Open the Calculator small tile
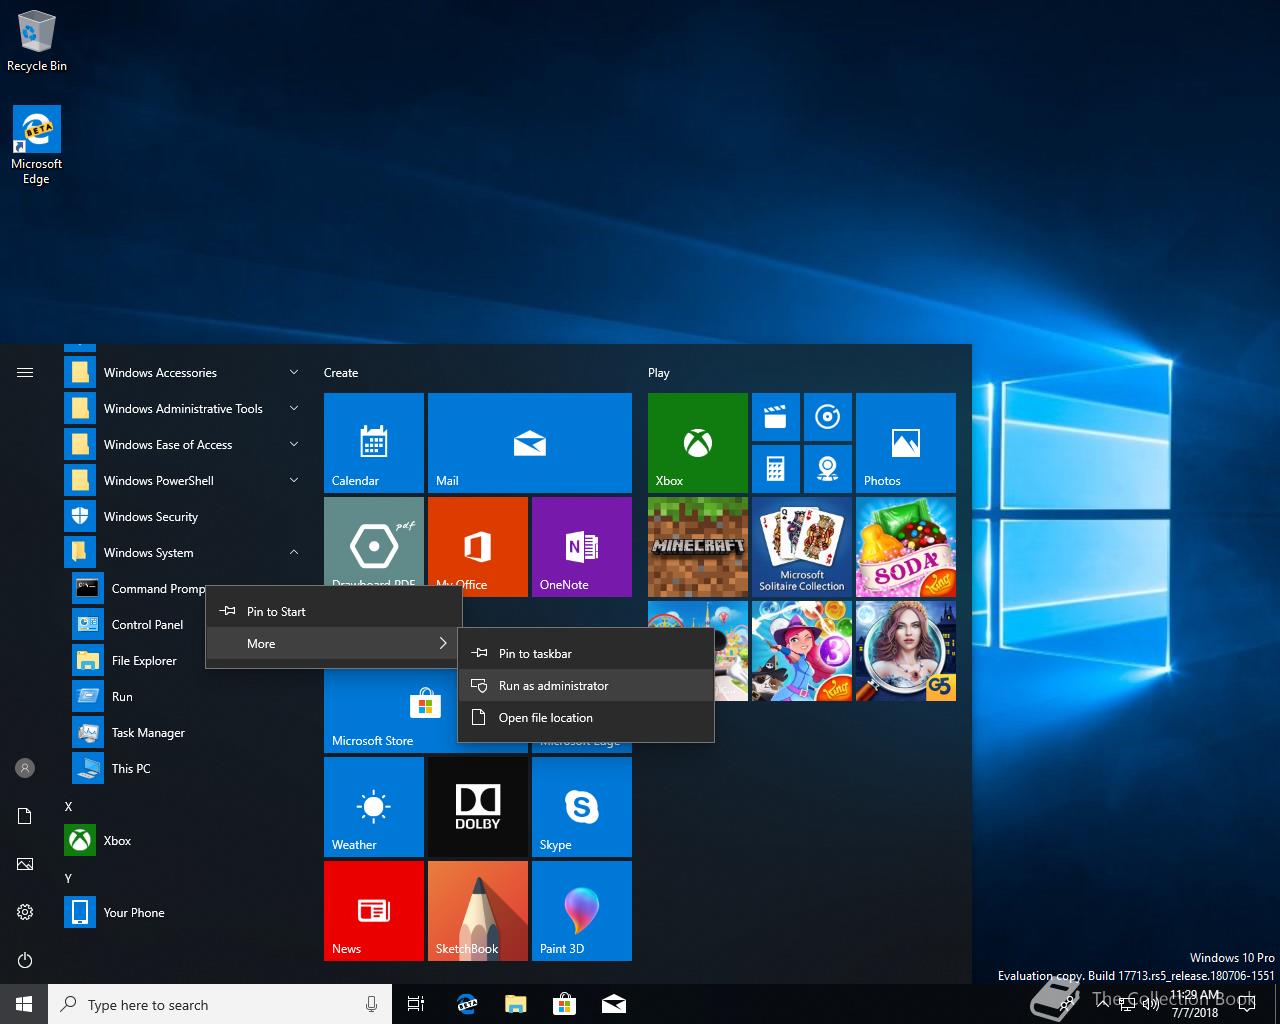 pos(775,469)
